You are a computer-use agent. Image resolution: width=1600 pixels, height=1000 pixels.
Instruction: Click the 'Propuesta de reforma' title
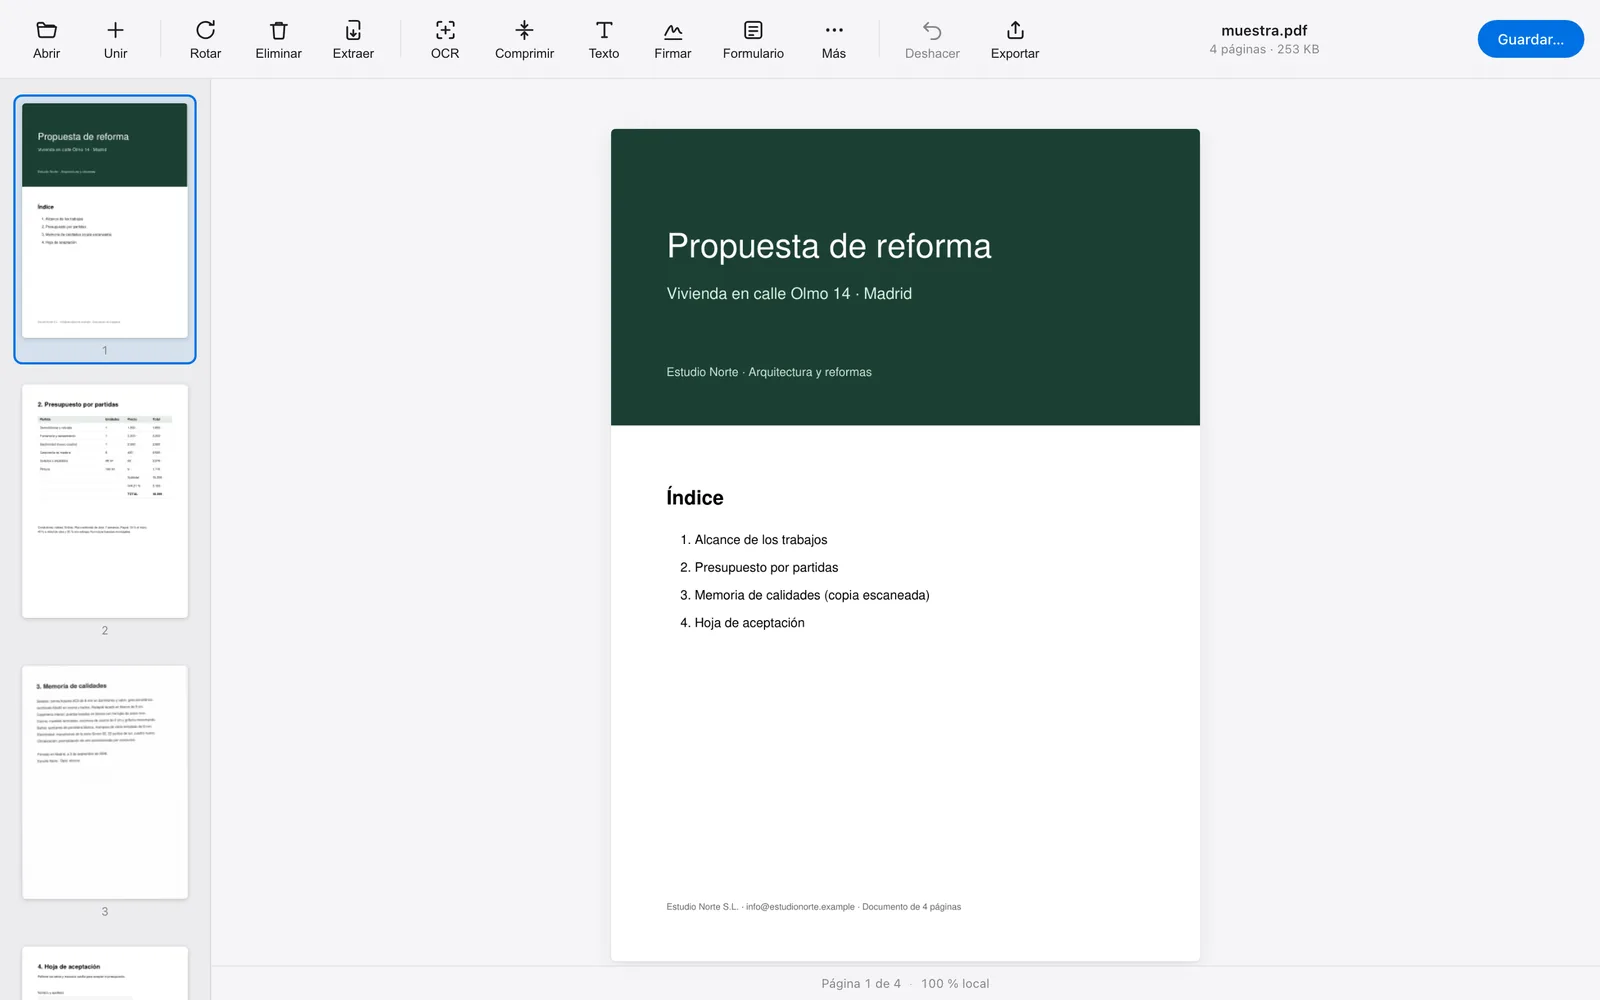point(829,246)
